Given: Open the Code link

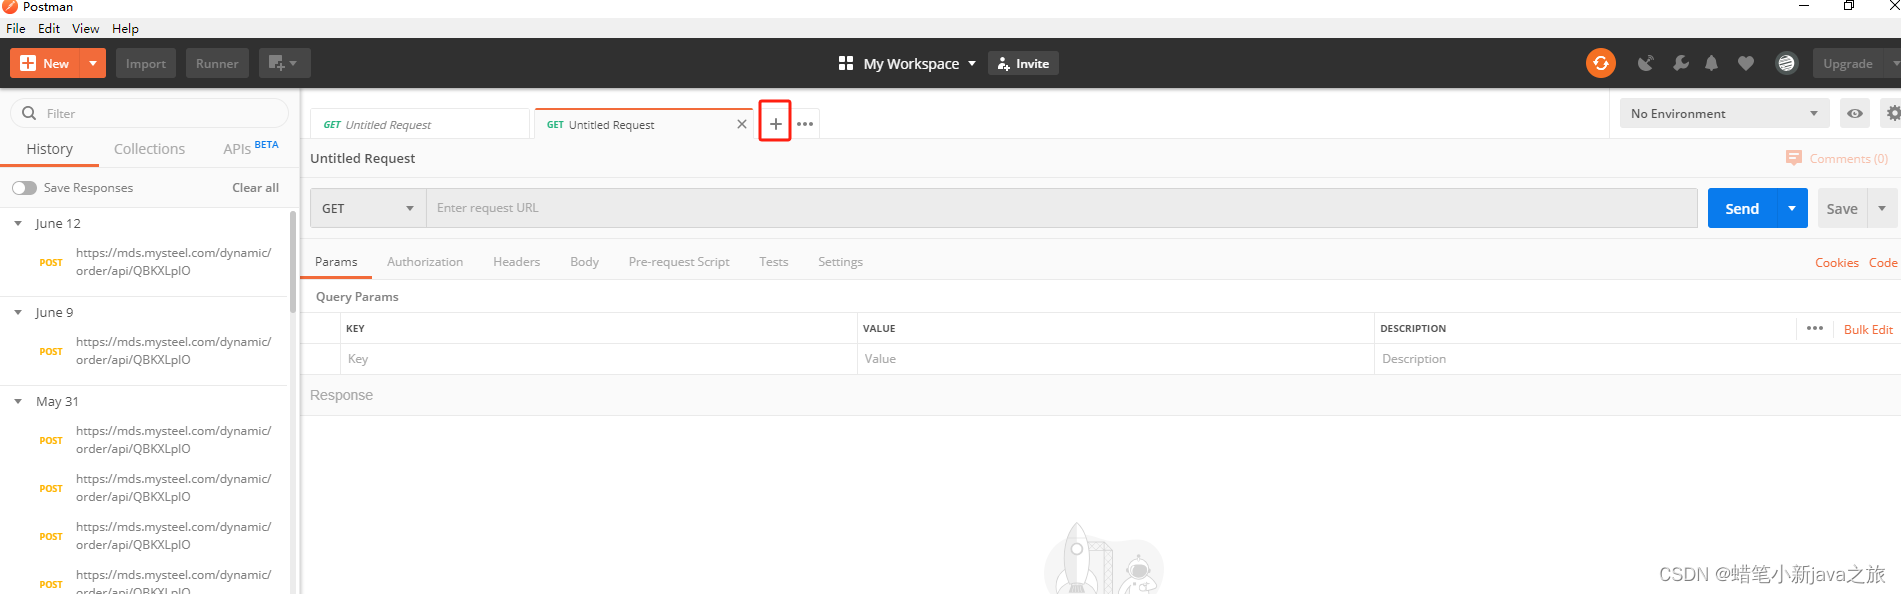Looking at the screenshot, I should [1883, 262].
